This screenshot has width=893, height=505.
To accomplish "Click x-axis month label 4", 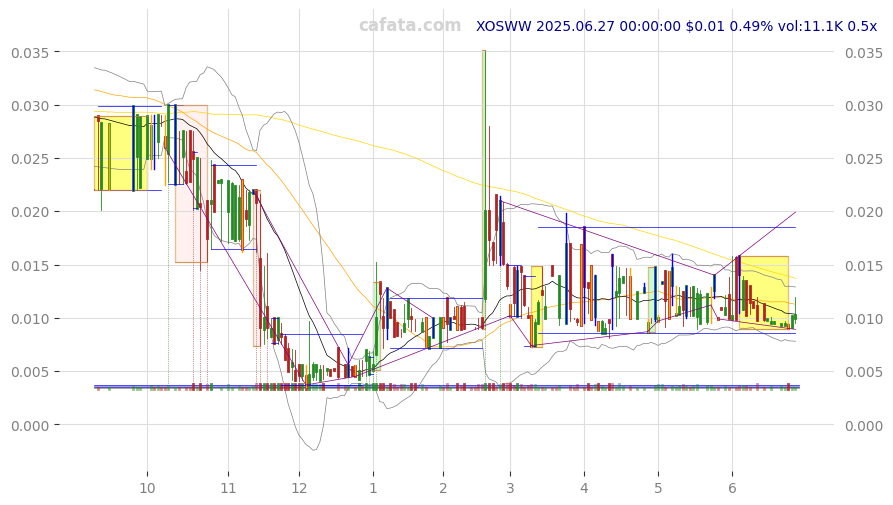I will pyautogui.click(x=584, y=488).
